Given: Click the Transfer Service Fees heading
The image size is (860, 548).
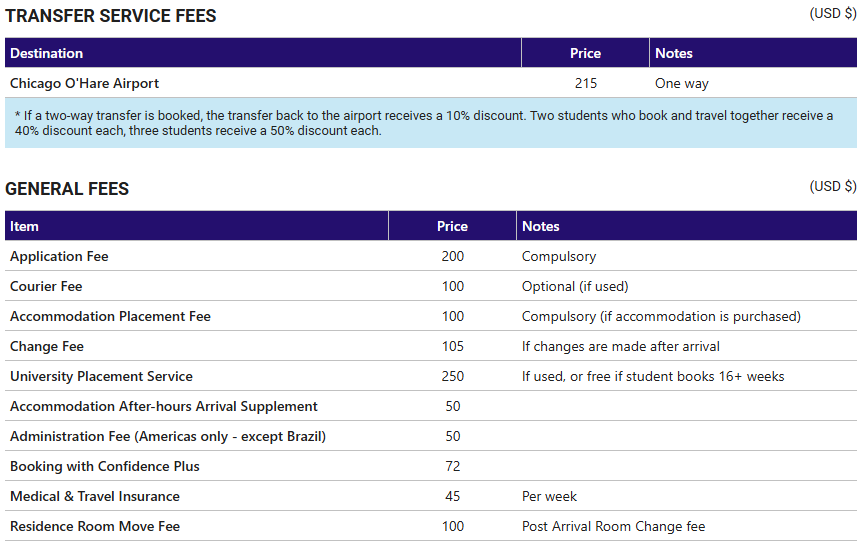Looking at the screenshot, I should click(x=111, y=16).
